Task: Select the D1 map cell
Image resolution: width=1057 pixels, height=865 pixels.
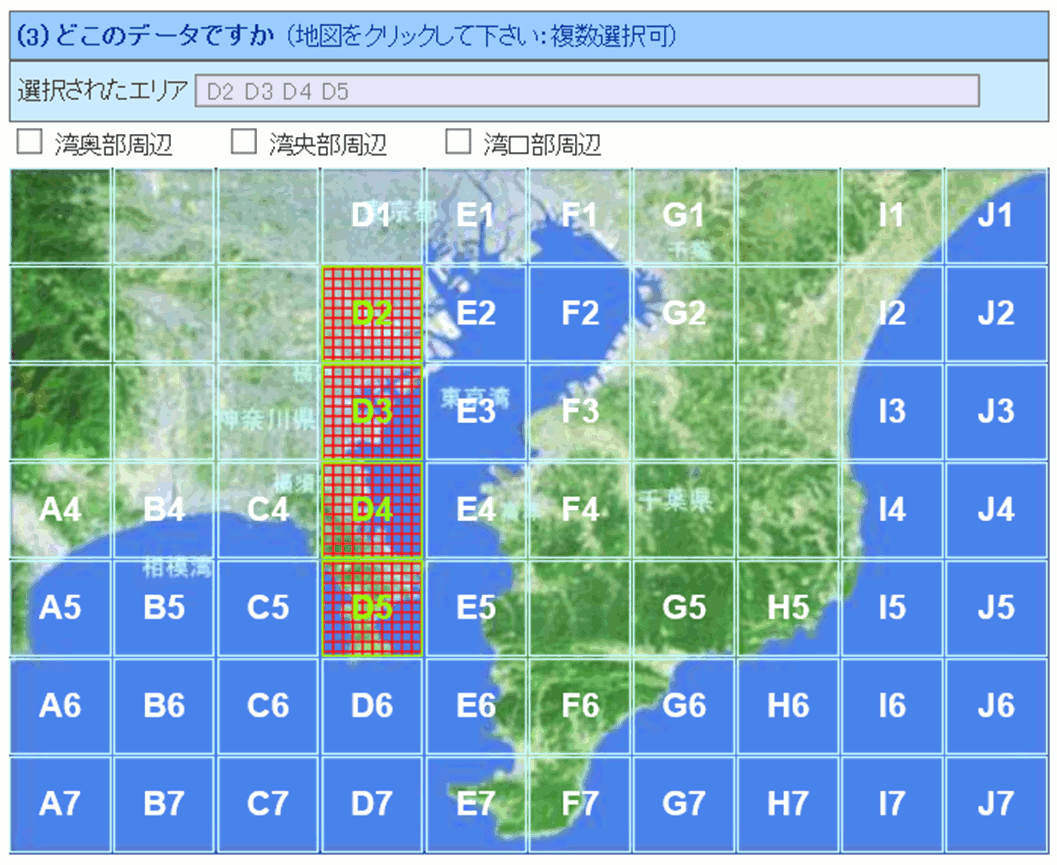Action: (x=372, y=216)
